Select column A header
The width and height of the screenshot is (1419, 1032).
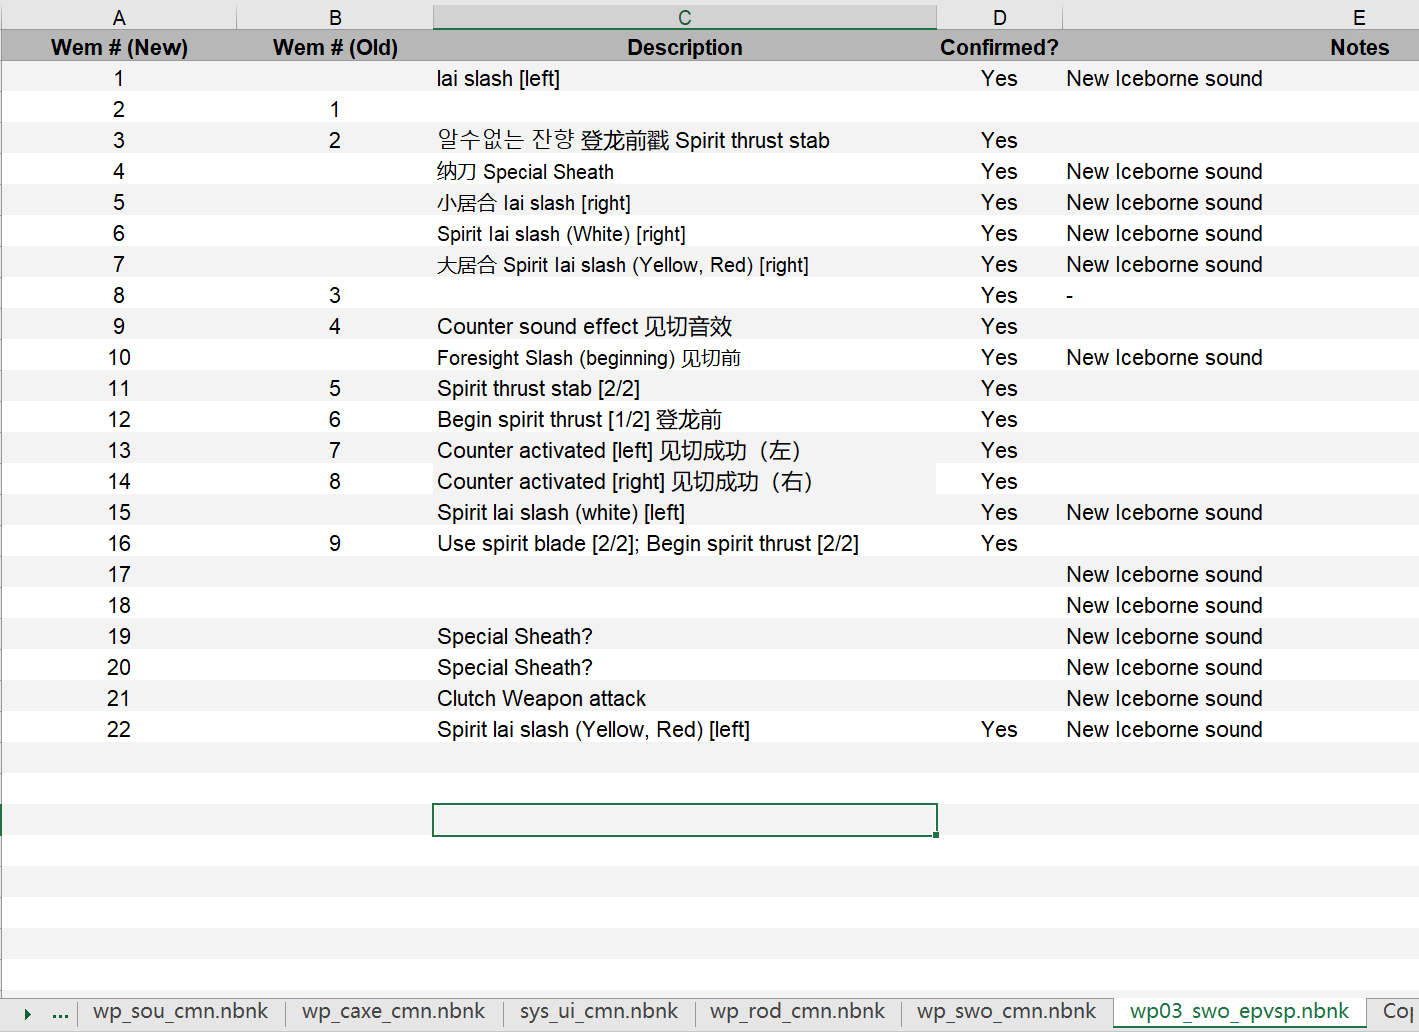119,17
